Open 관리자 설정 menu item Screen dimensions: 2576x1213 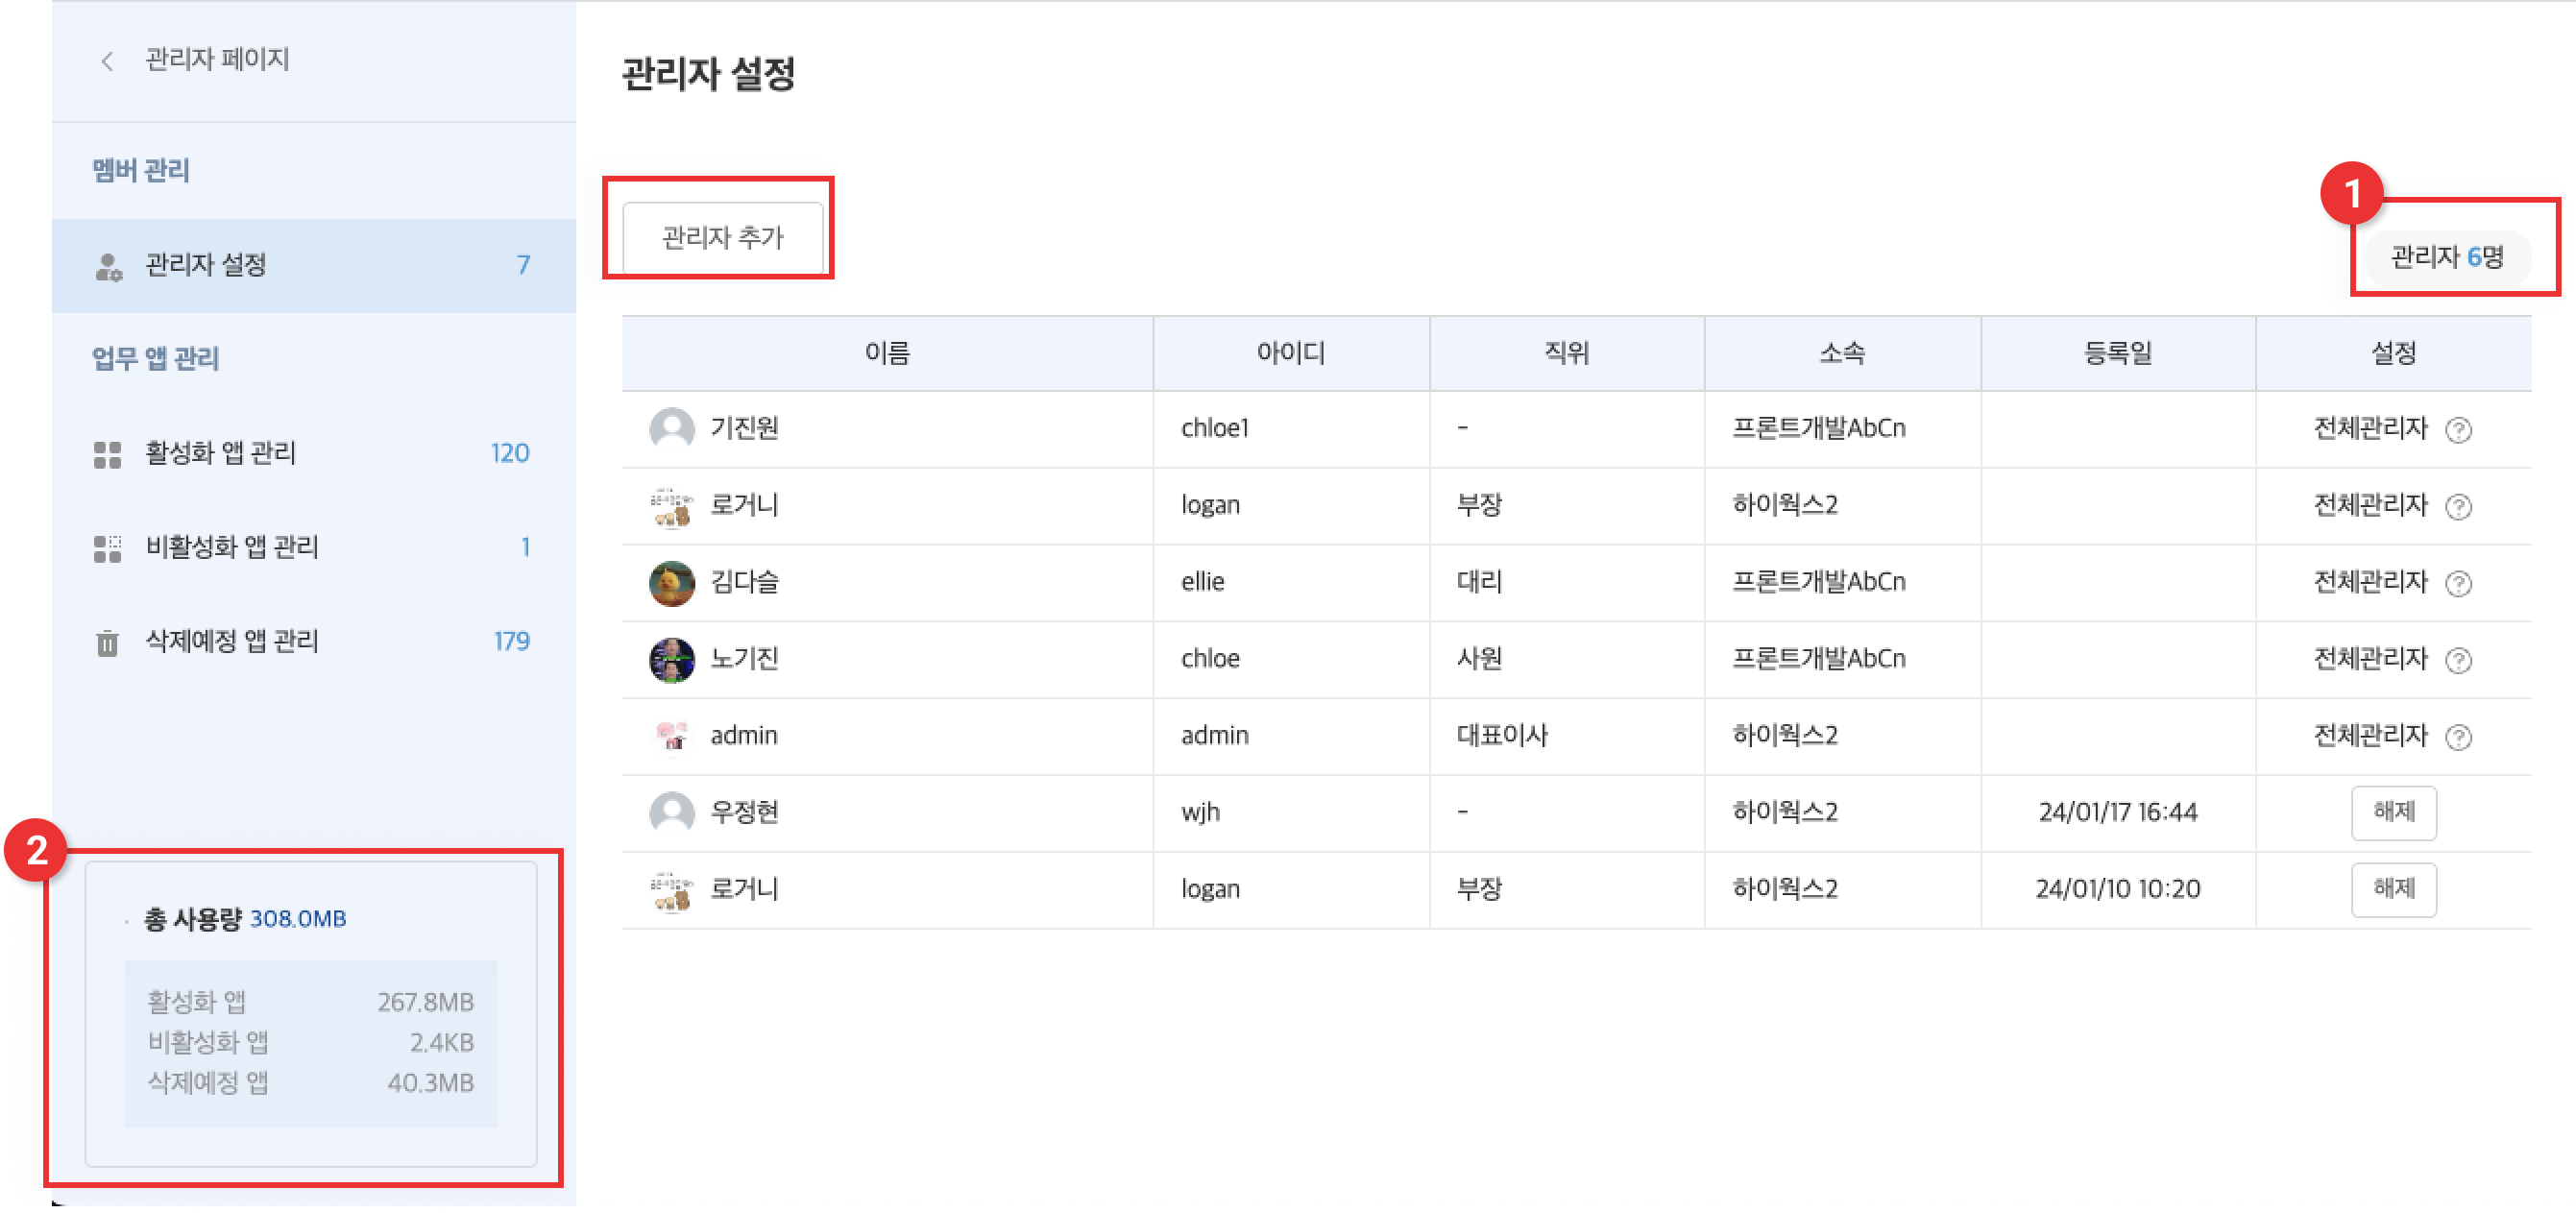point(206,265)
